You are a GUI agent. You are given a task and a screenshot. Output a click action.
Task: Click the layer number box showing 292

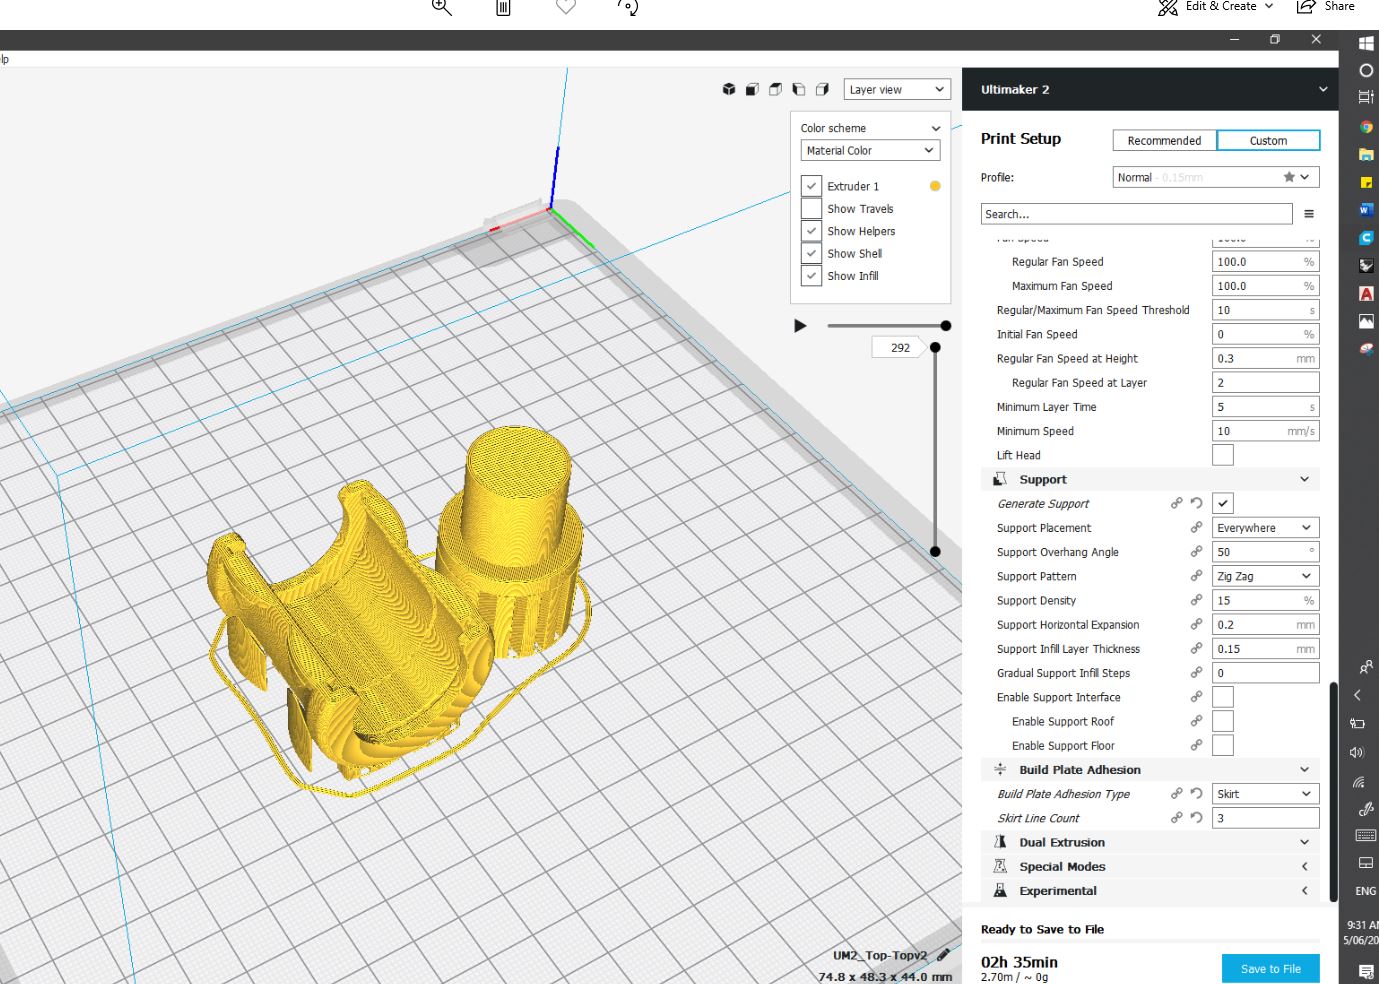(900, 348)
